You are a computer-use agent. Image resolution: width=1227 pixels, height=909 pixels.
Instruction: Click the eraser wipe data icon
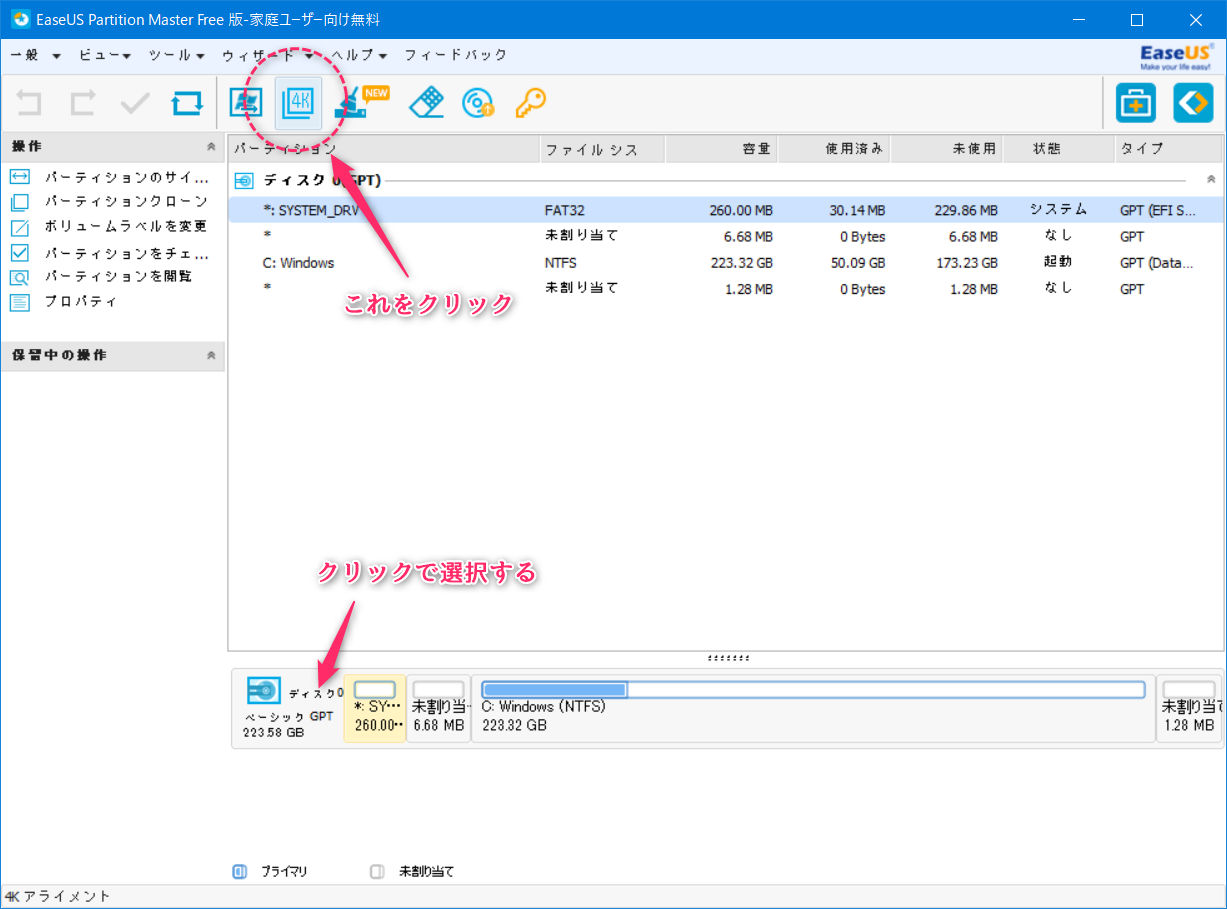click(x=426, y=103)
